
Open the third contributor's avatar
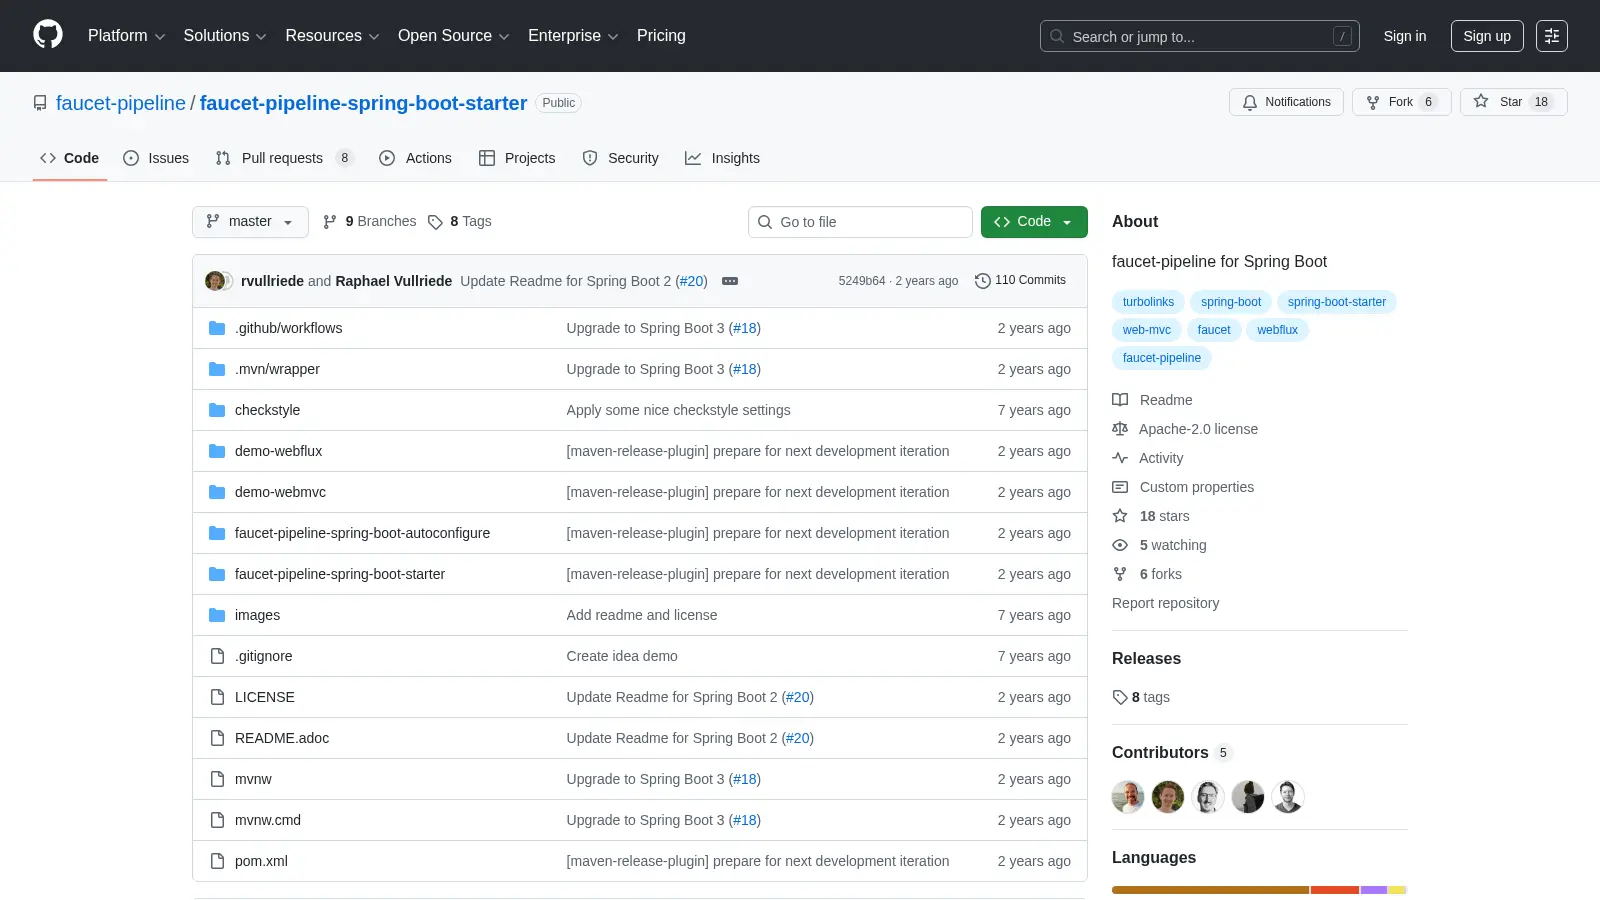tap(1208, 797)
